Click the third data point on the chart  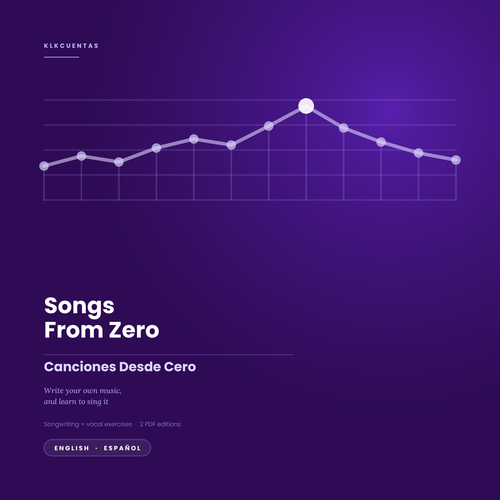tap(119, 162)
